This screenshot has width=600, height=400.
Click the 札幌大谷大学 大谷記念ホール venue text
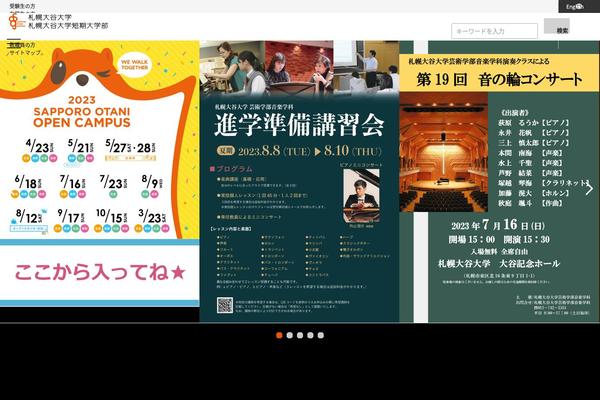pos(499,263)
